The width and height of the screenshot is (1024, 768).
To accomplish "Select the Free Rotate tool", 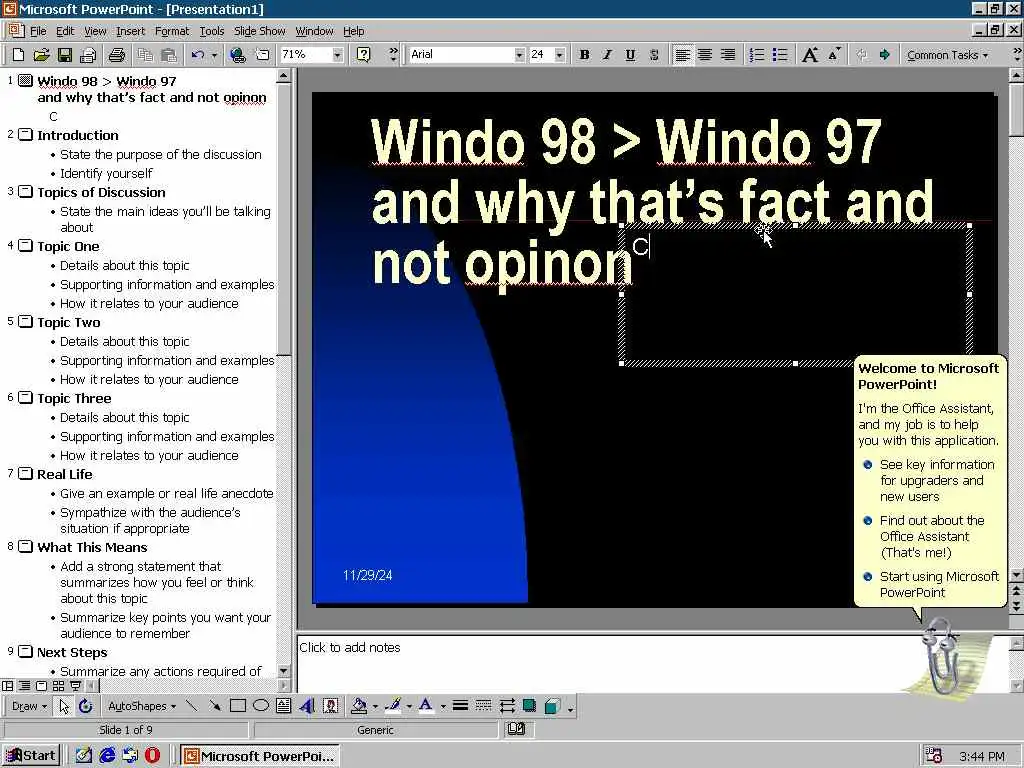I will (x=86, y=706).
